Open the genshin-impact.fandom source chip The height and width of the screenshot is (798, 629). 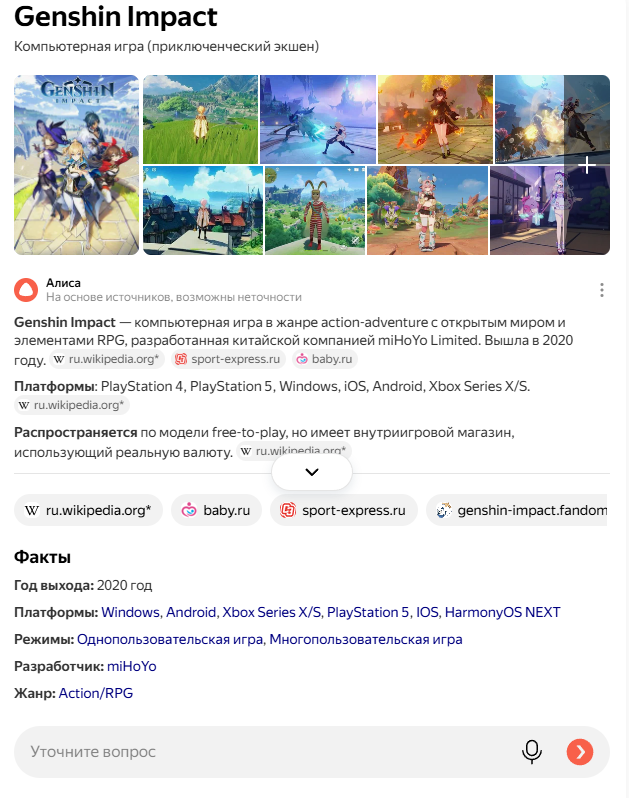click(x=517, y=510)
